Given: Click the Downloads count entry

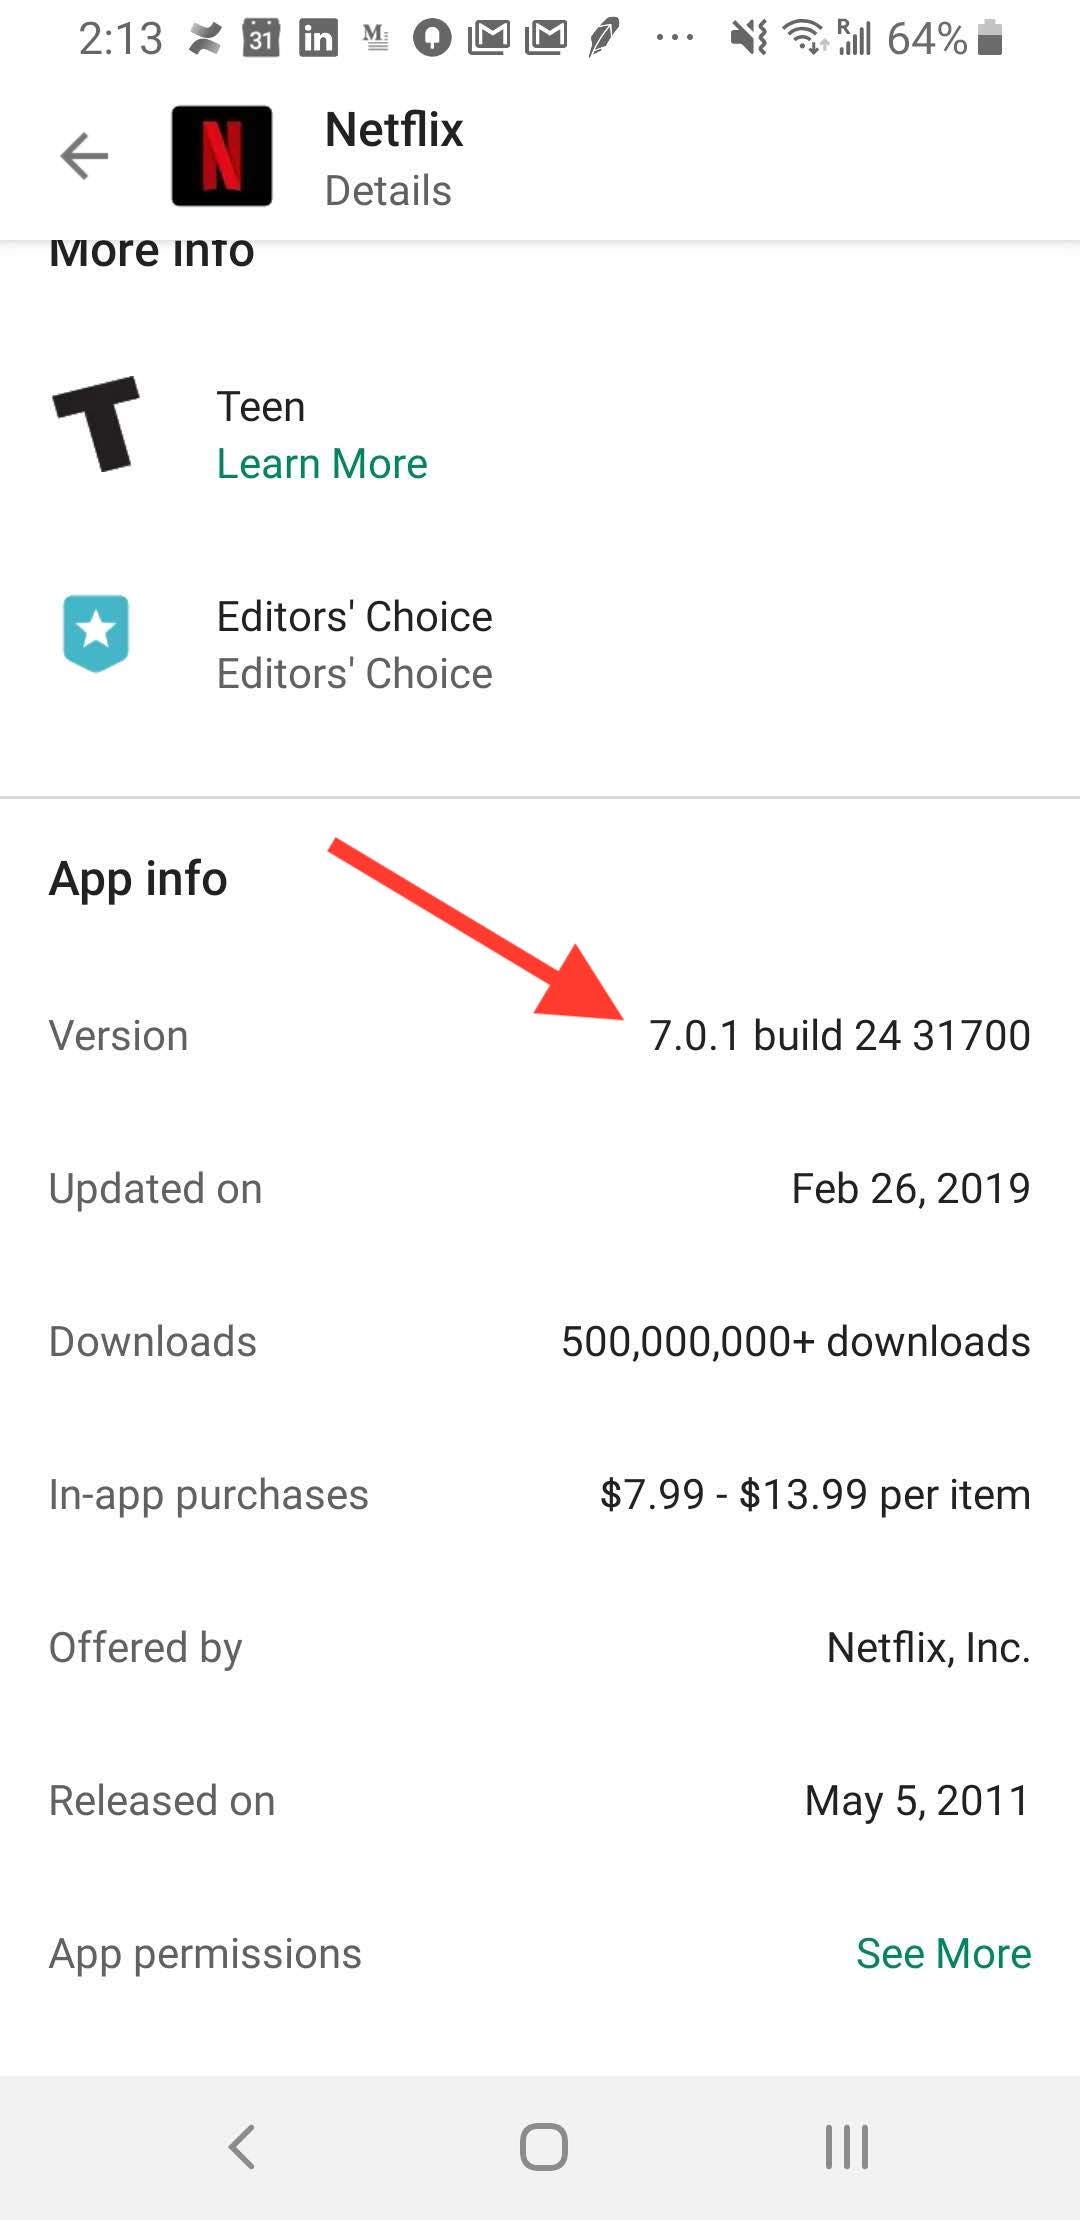Looking at the screenshot, I should (x=795, y=1341).
